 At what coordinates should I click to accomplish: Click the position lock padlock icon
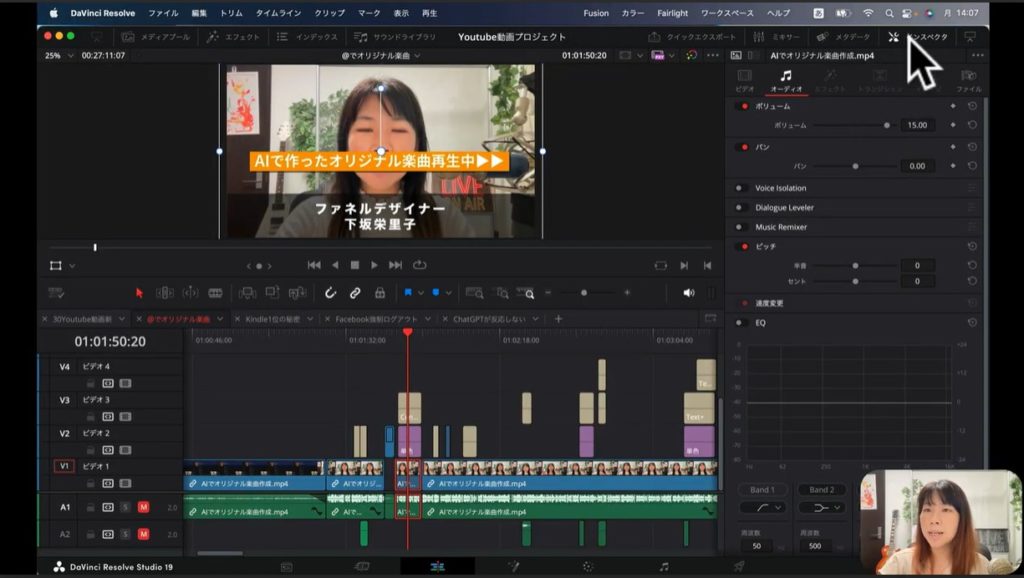(x=380, y=293)
